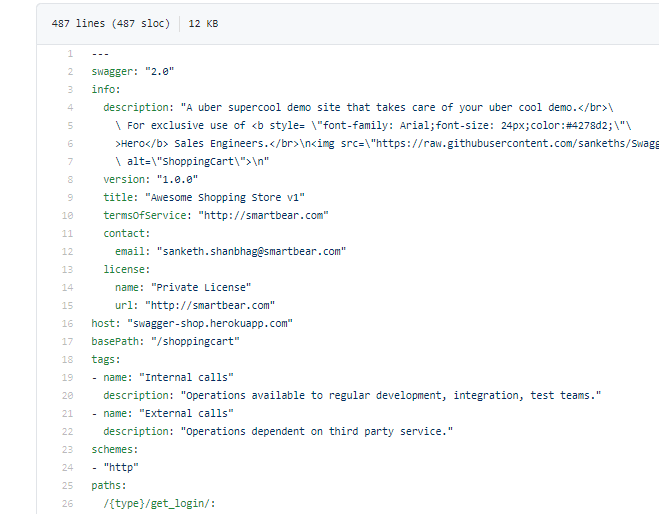Click line number 26 for get_login path

67,504
